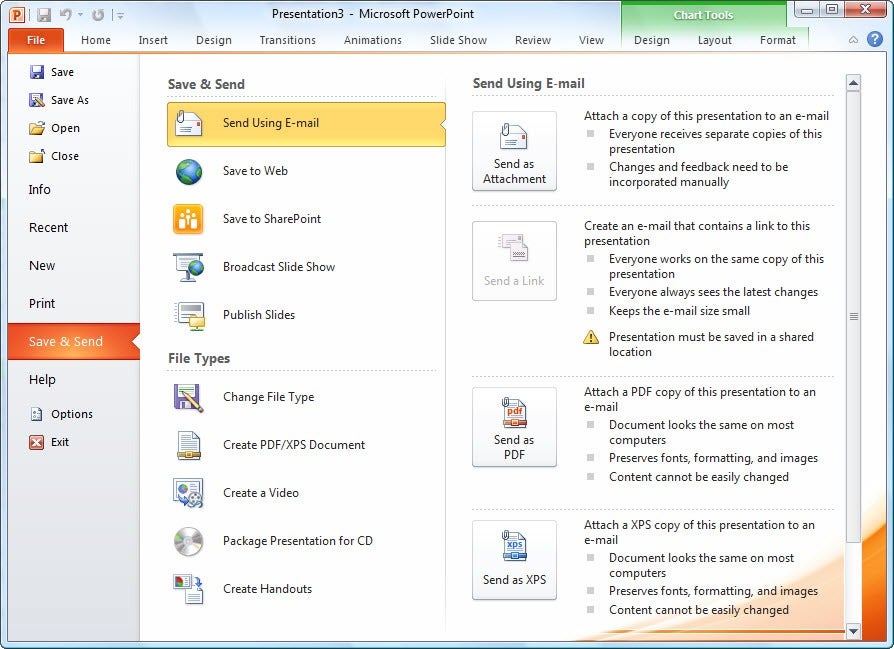Click the PowerPoint application icon in title bar

17,14
